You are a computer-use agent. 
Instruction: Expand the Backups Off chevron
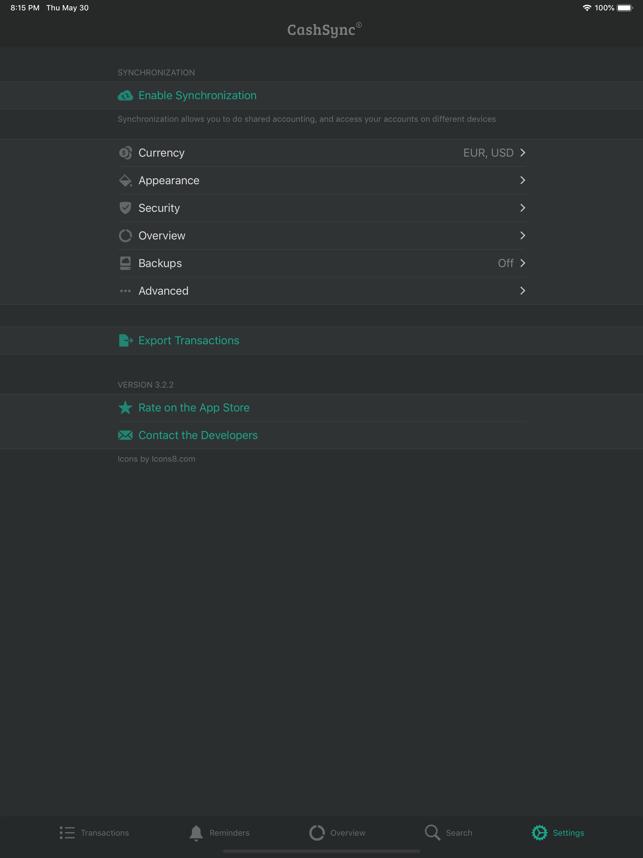[x=523, y=263]
